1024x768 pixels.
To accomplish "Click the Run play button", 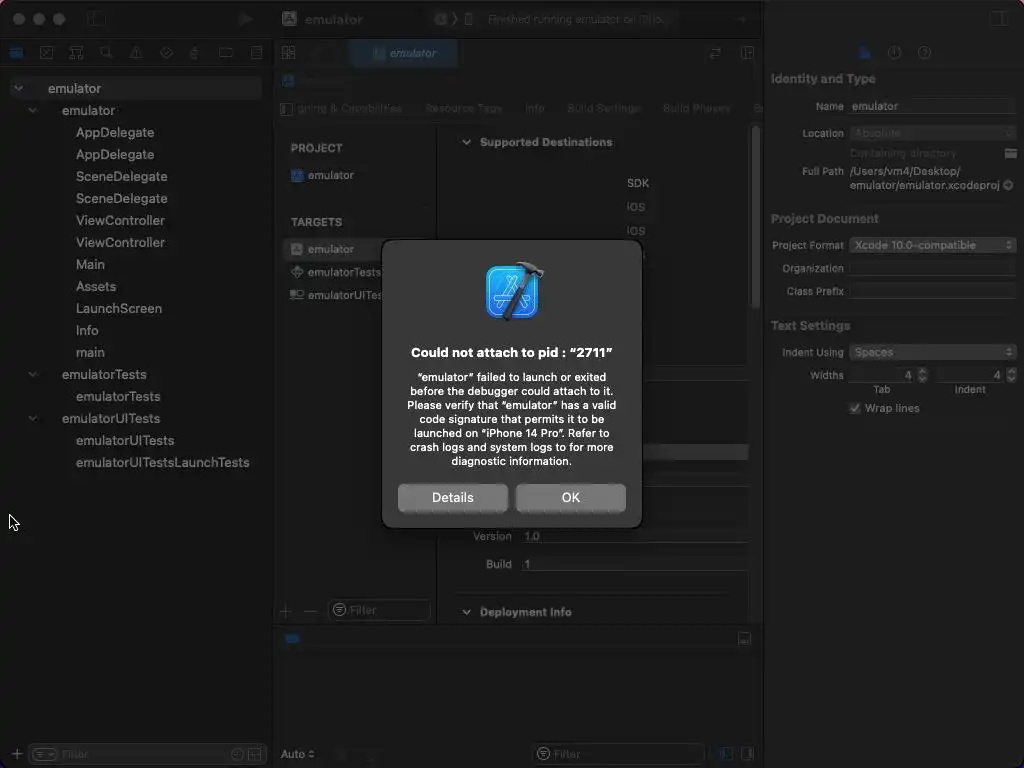I will point(246,19).
